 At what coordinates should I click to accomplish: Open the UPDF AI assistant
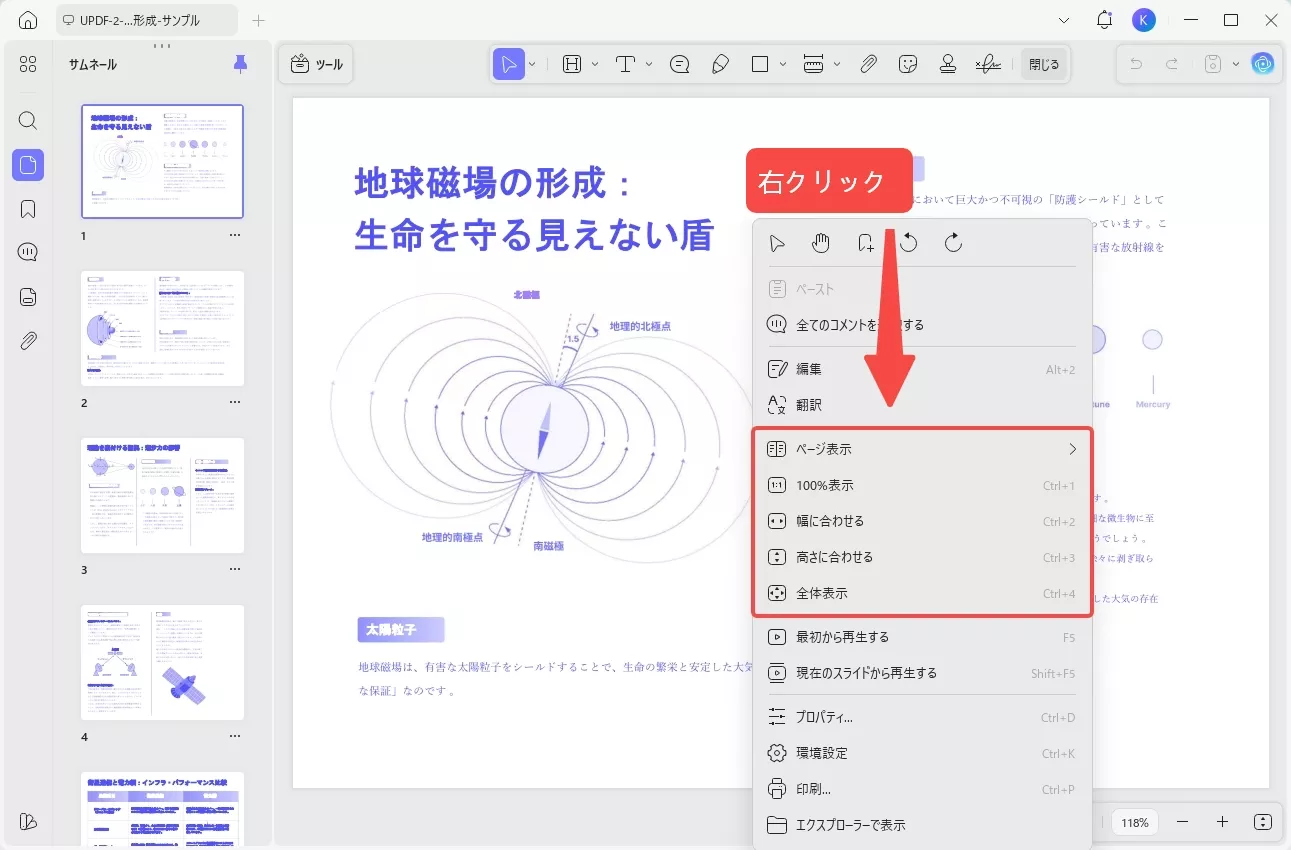pyautogui.click(x=1262, y=64)
